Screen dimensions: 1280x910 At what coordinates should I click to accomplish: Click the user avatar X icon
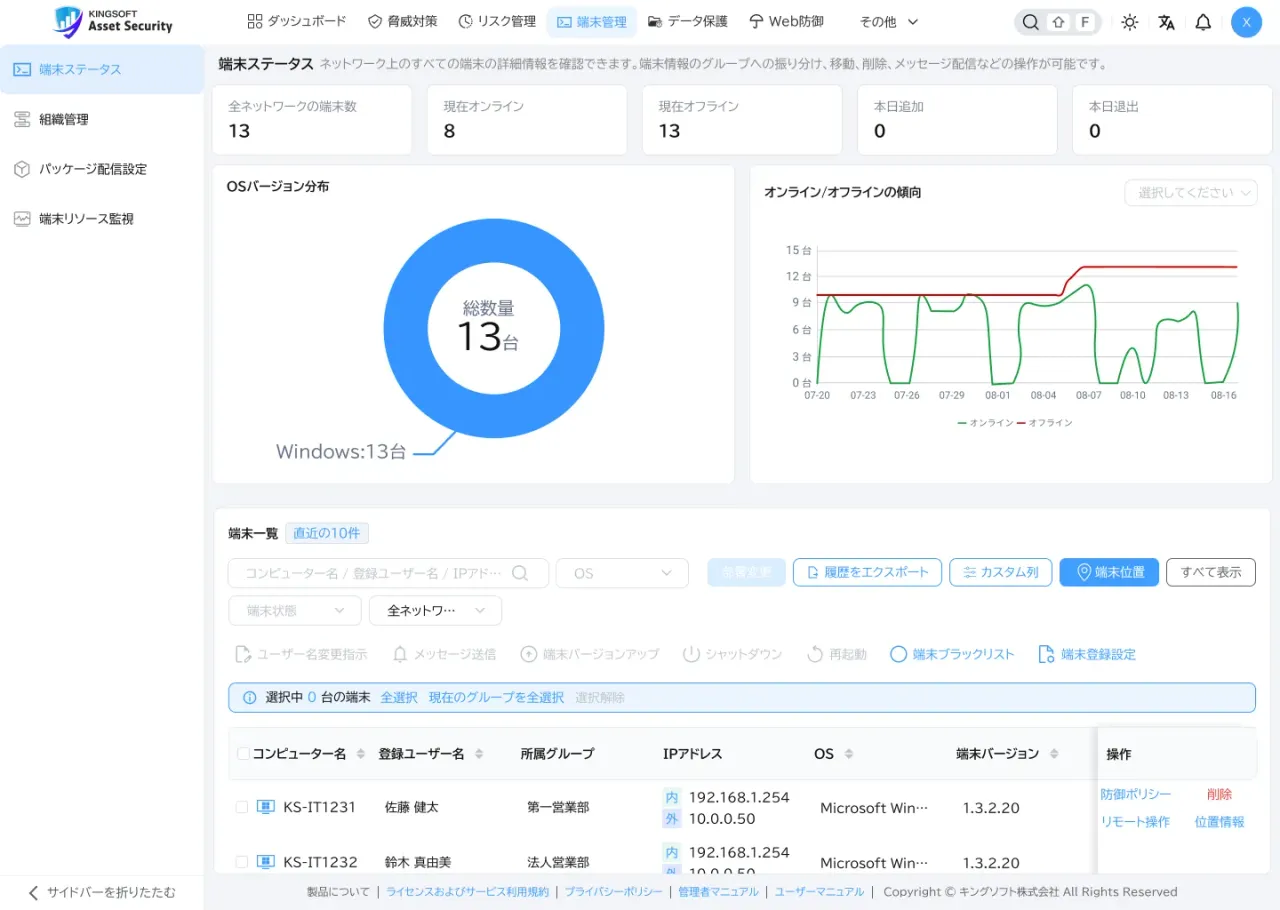[x=1246, y=22]
